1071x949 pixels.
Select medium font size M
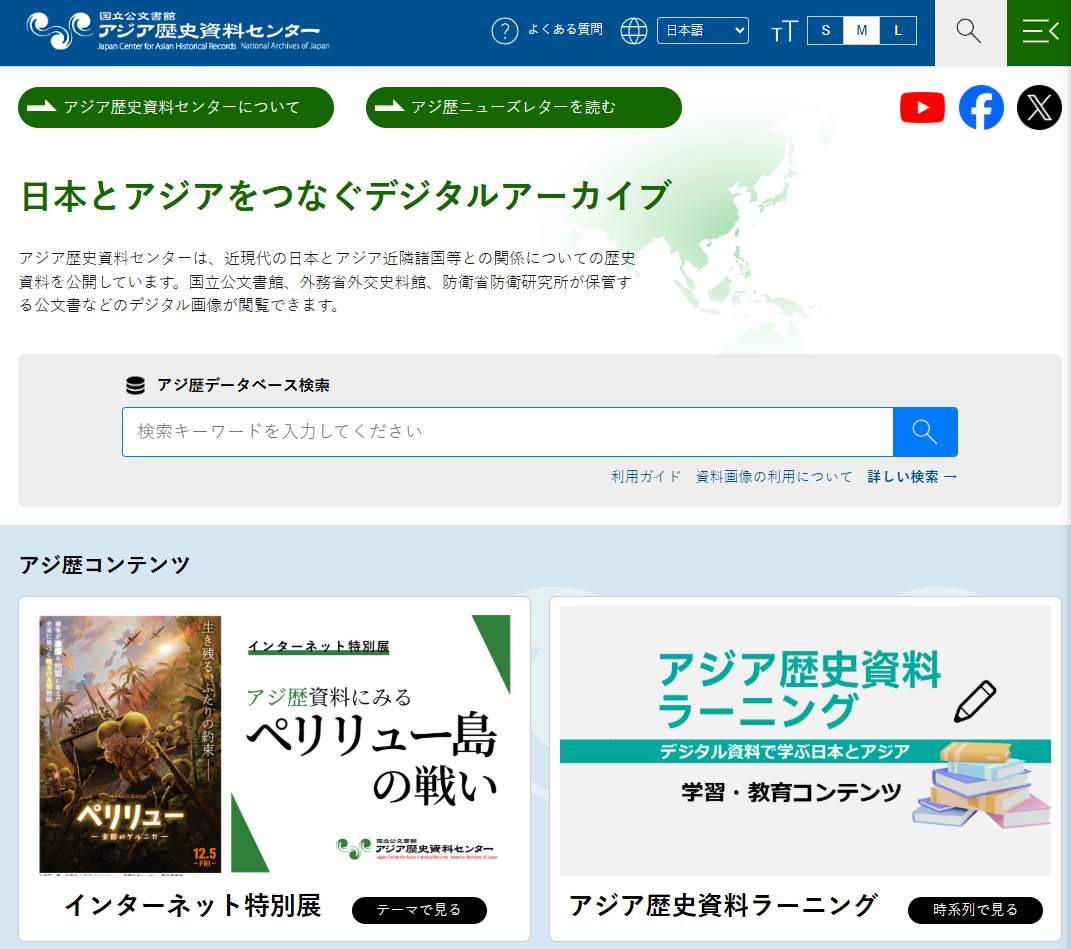[861, 31]
